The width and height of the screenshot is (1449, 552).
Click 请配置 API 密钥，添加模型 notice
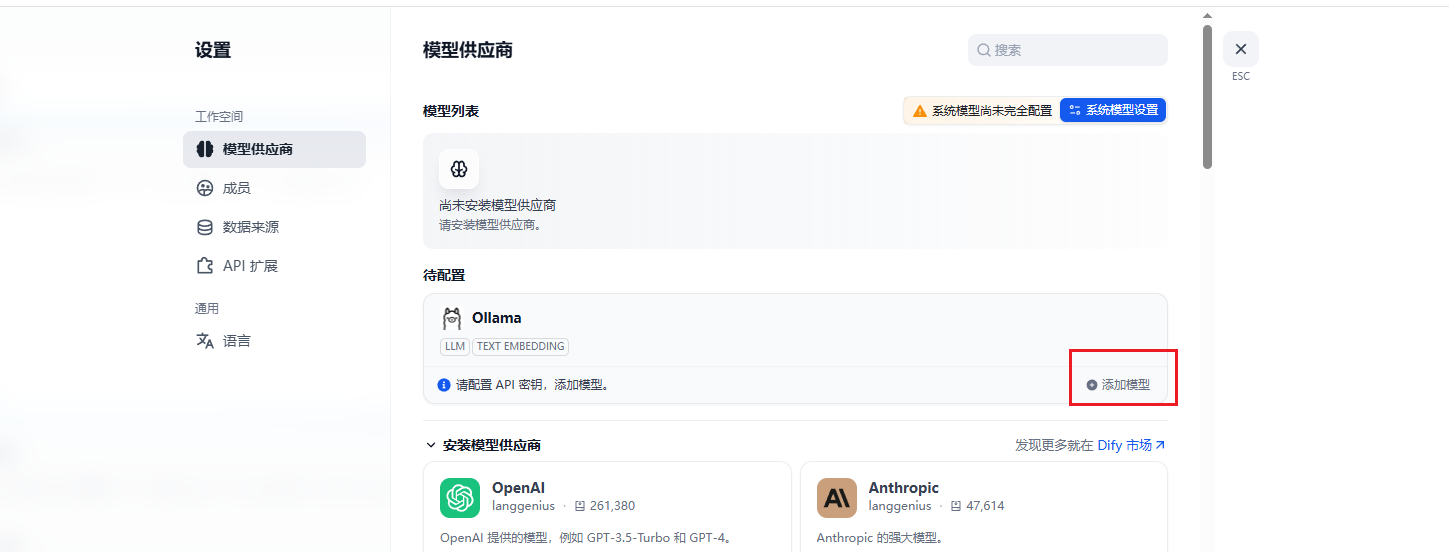point(533,385)
